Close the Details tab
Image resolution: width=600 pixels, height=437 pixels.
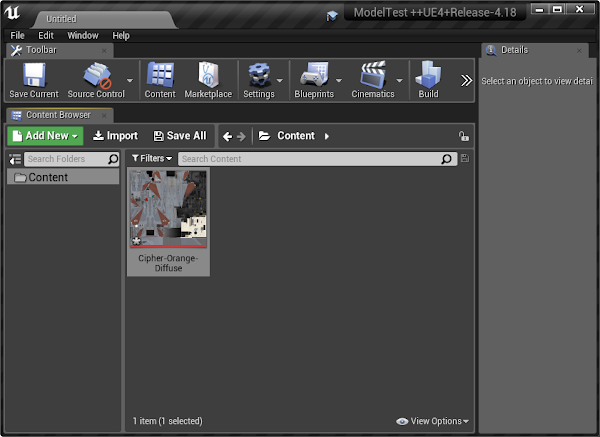tap(579, 51)
